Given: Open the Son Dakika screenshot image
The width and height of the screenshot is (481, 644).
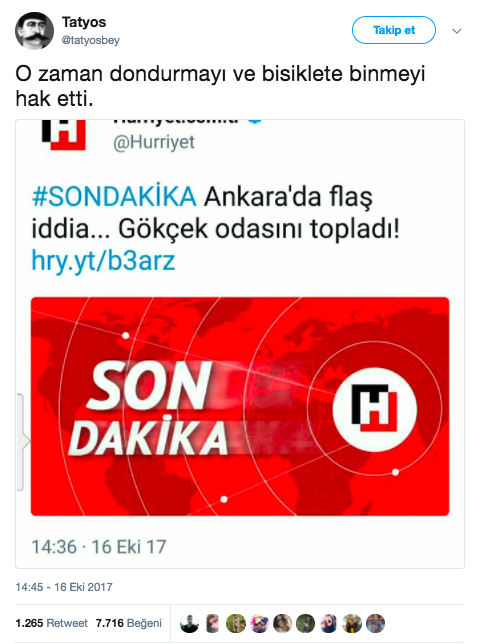Looking at the screenshot, I should click(x=240, y=406).
